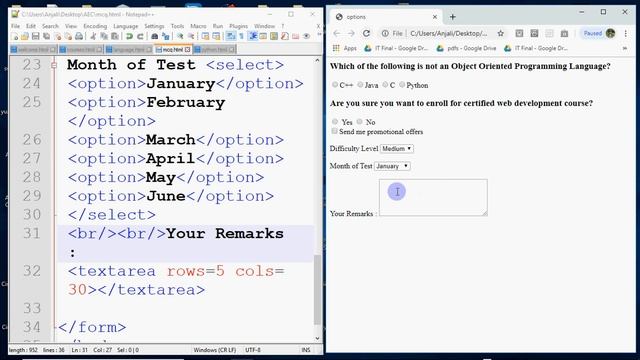The height and width of the screenshot is (360, 640).
Task: Click the INS status bar indicator
Action: (x=306, y=350)
